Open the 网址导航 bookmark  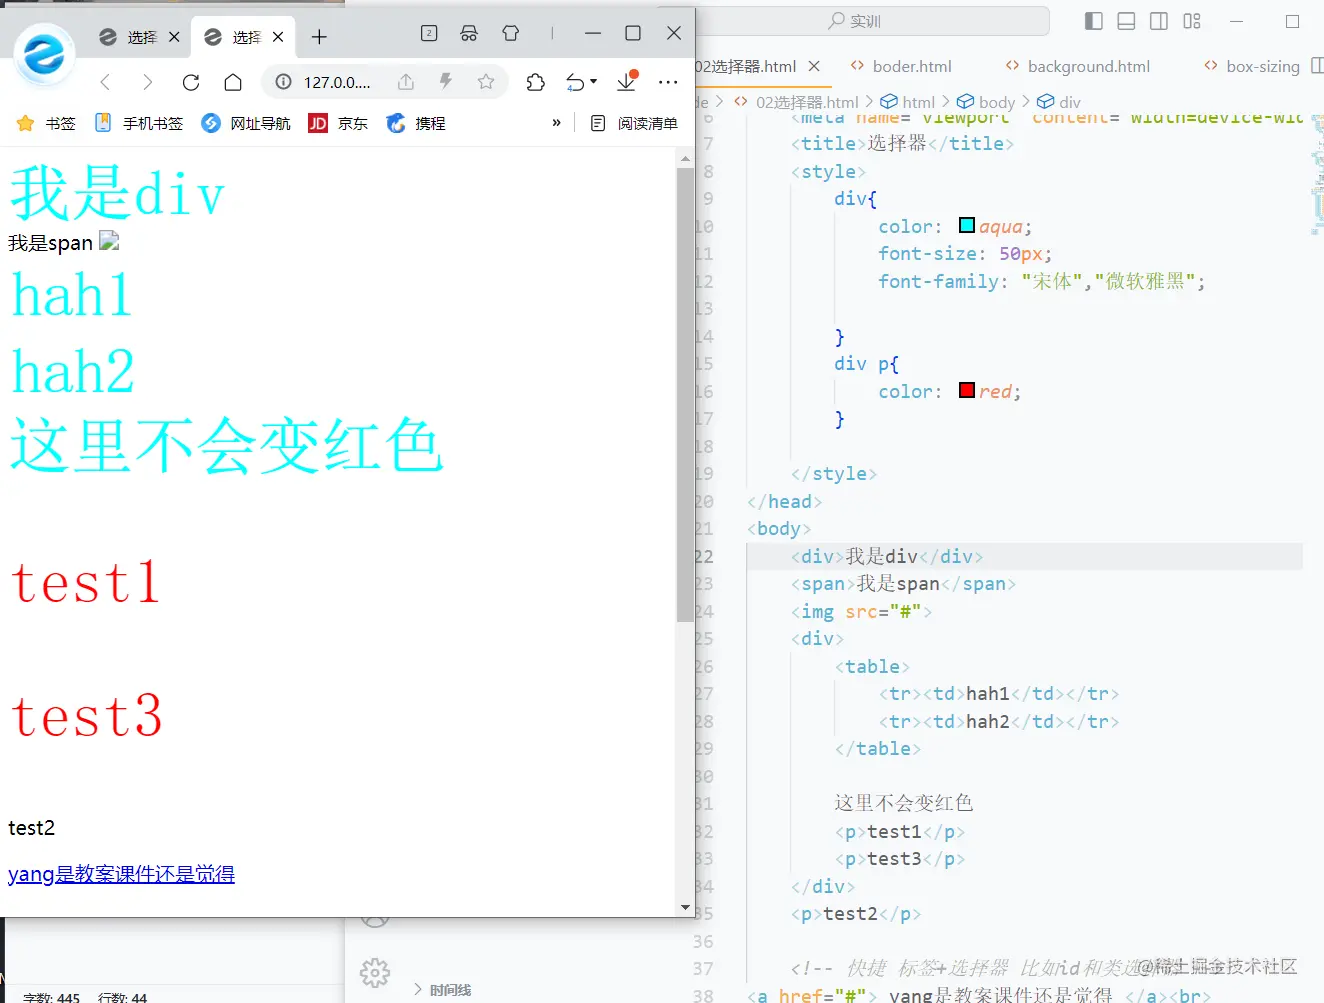click(x=246, y=123)
